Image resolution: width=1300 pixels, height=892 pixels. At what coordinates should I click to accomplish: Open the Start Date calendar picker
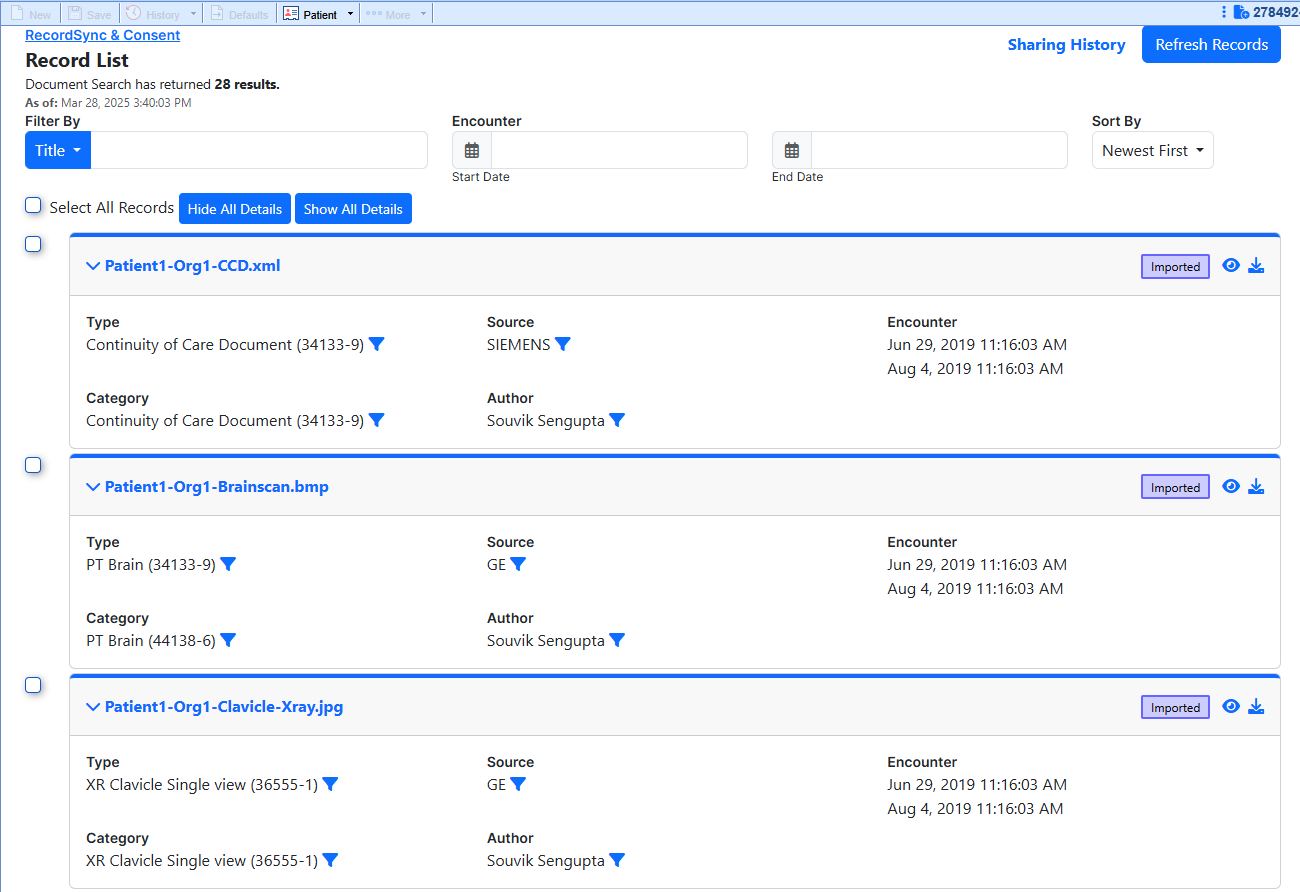(x=472, y=150)
